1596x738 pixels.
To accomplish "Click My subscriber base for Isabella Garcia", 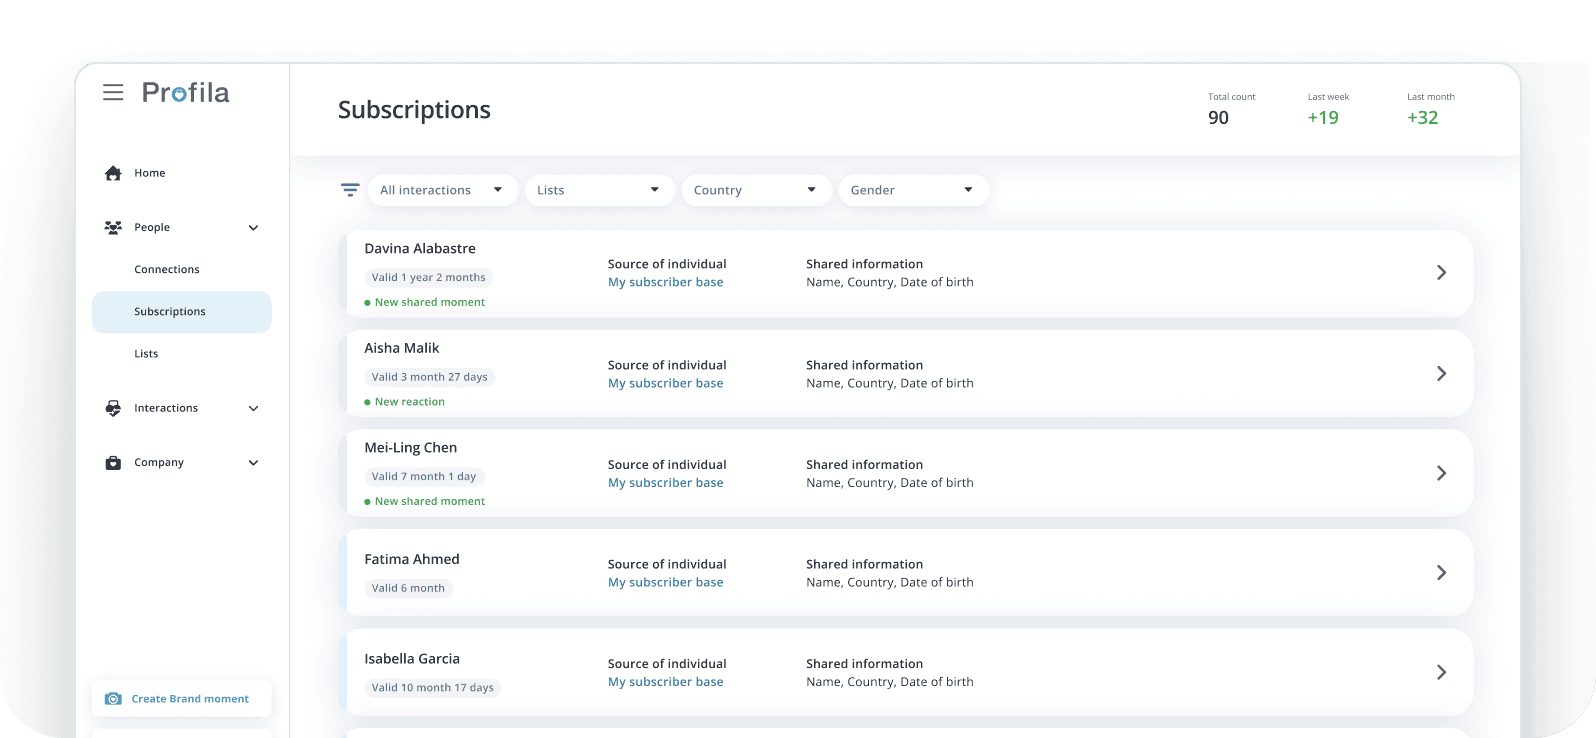I will coord(666,682).
